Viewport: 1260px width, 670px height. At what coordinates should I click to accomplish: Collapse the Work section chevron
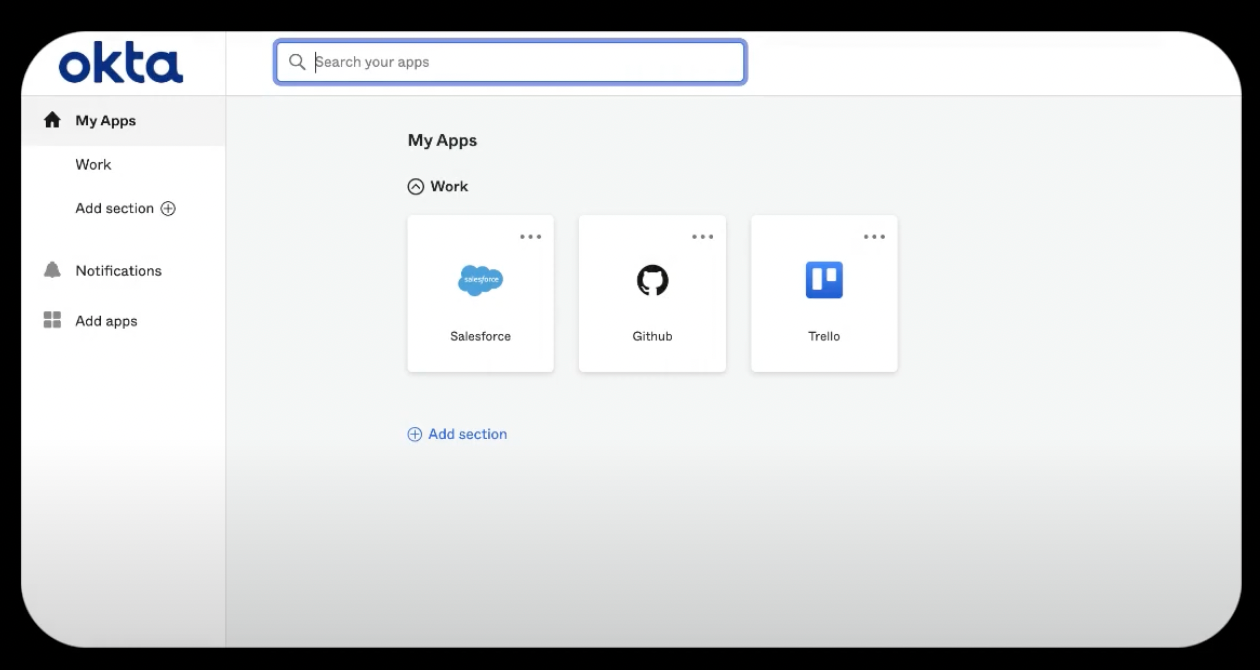(416, 187)
